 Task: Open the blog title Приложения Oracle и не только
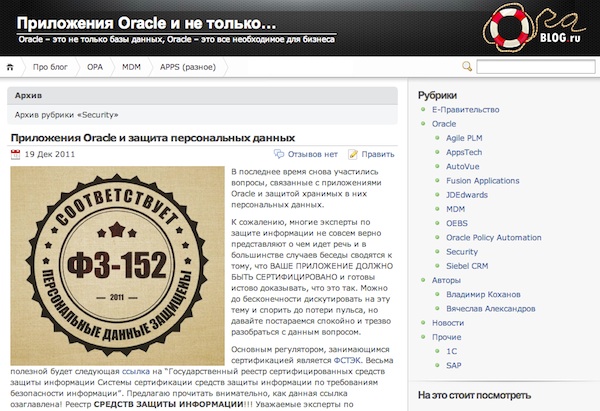pyautogui.click(x=146, y=23)
